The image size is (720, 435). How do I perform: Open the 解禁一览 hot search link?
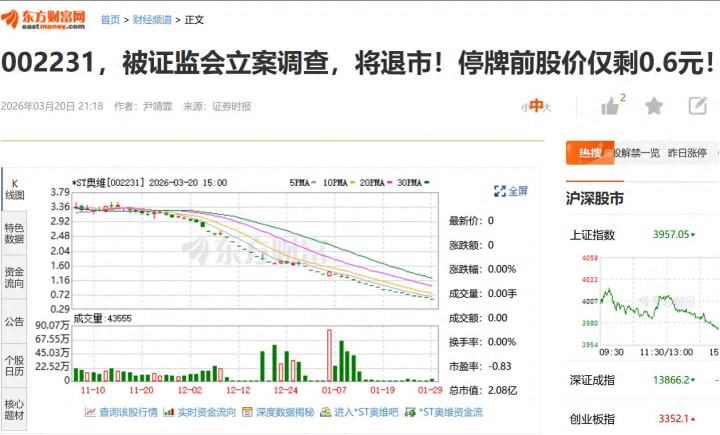(x=637, y=153)
